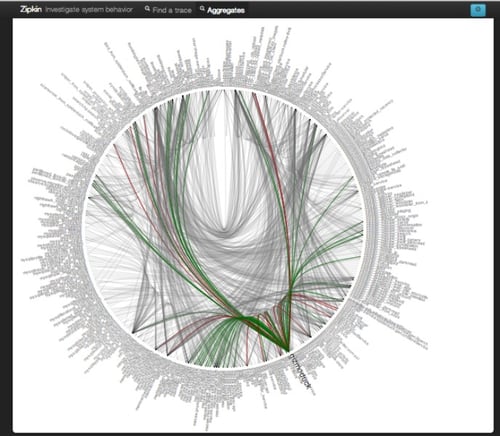This screenshot has height=436, width=500.
Task: Click the Investigate system behavior tagline
Action: pyautogui.click(x=89, y=10)
